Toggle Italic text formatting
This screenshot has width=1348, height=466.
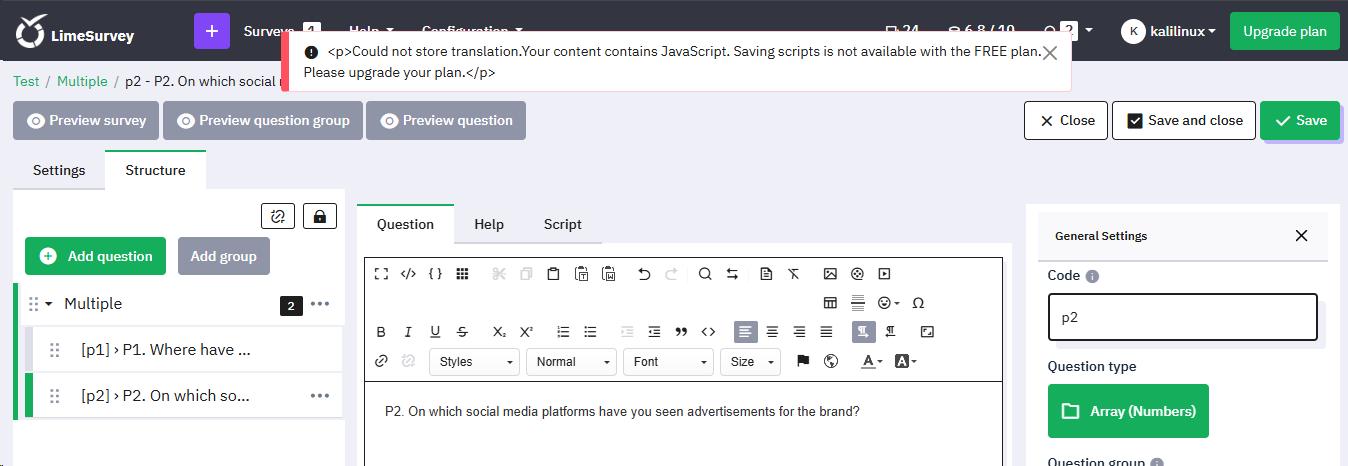[408, 332]
